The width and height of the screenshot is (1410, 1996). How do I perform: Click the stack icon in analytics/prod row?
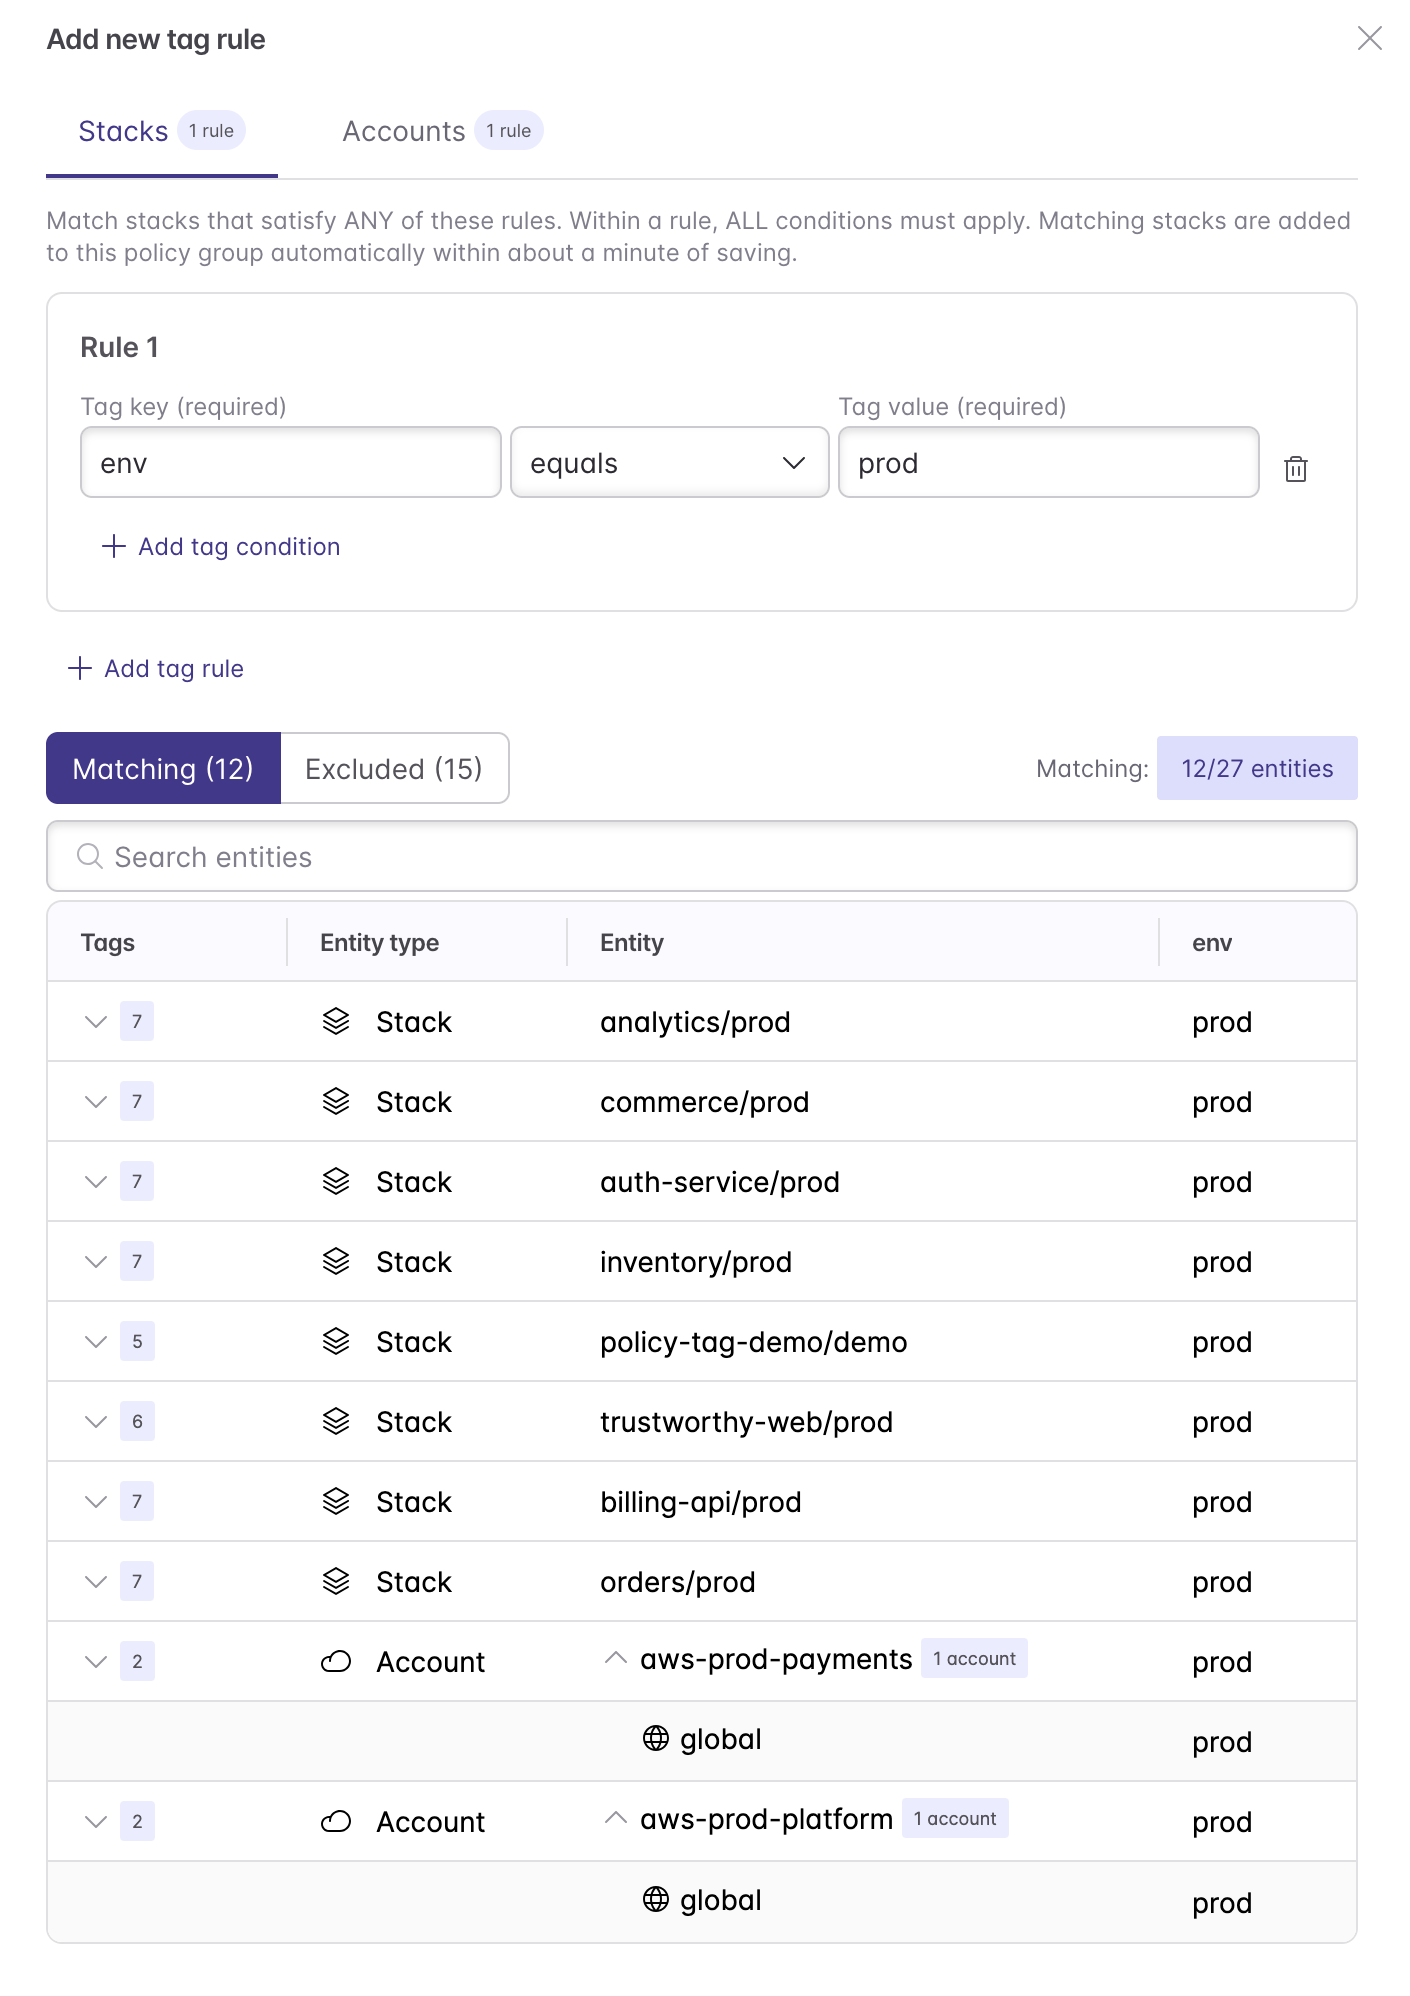pyautogui.click(x=336, y=1021)
